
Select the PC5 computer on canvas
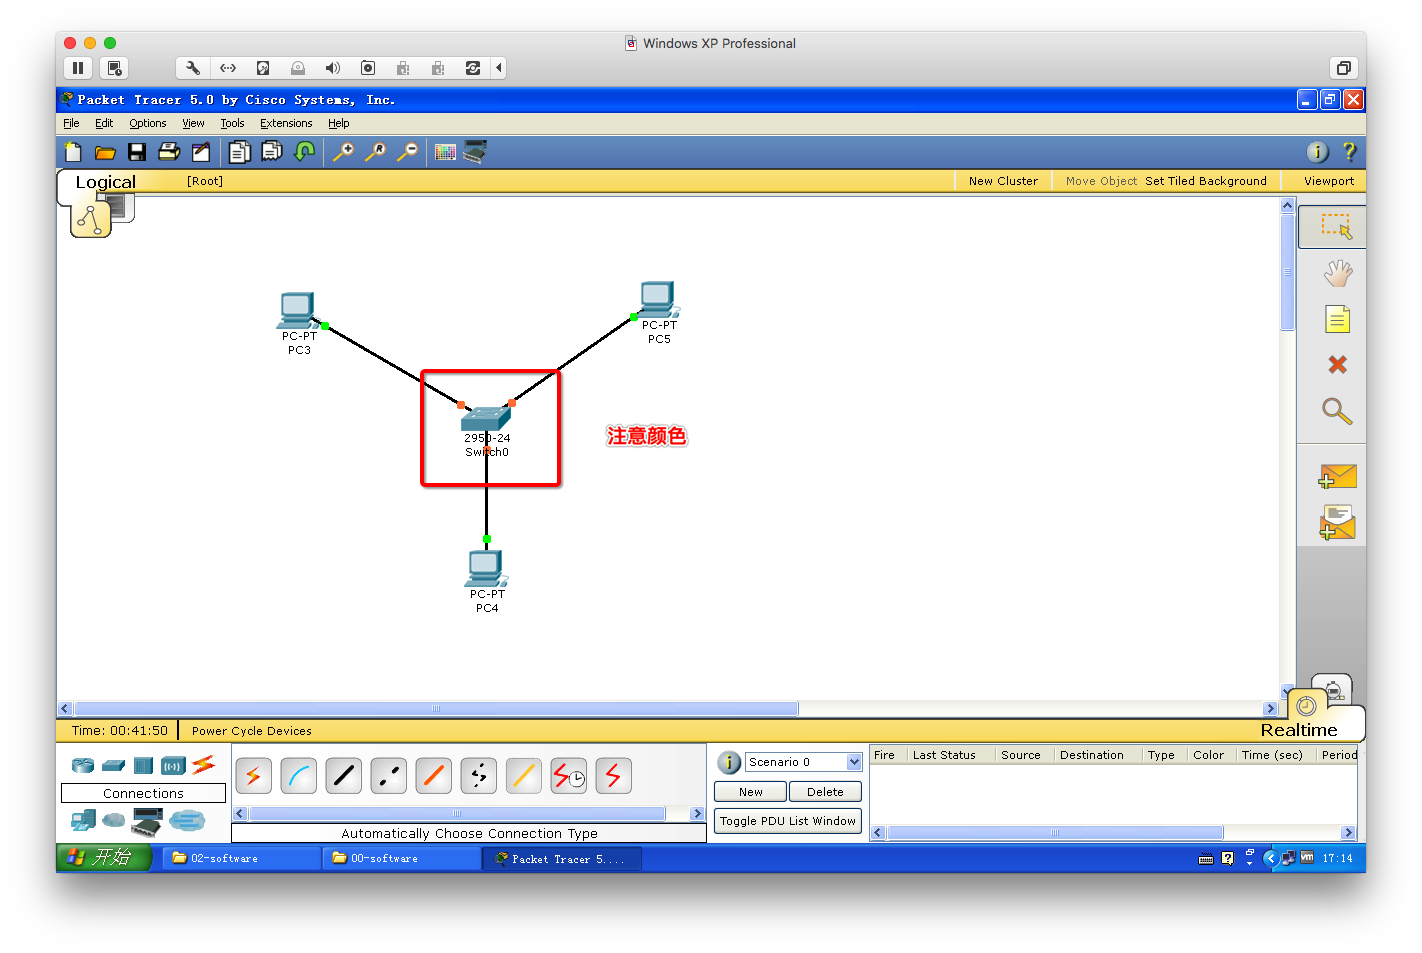(659, 300)
